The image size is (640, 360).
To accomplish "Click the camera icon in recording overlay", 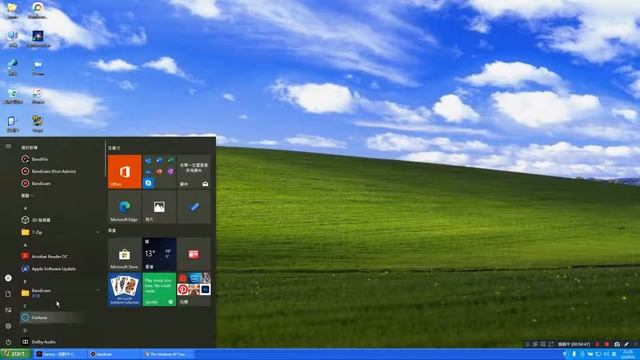I will tap(617, 344).
